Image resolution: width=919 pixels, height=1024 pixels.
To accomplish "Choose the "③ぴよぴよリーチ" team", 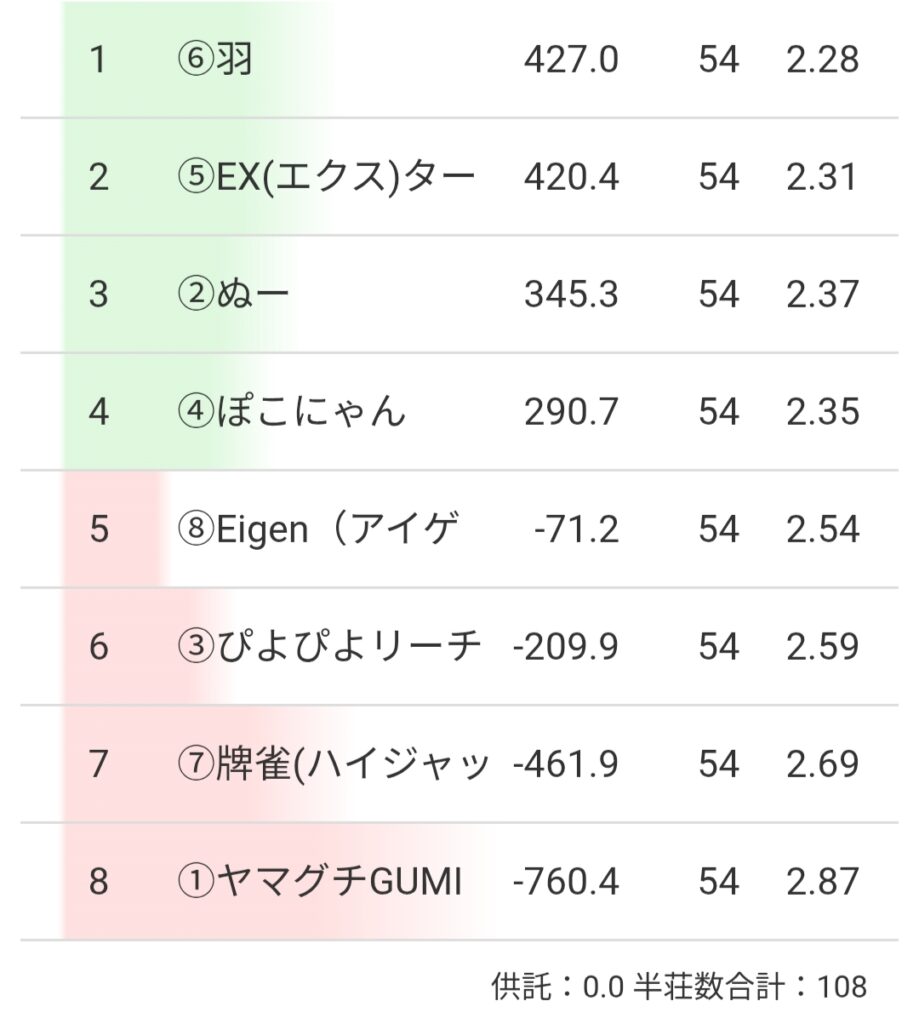I will pyautogui.click(x=329, y=647).
